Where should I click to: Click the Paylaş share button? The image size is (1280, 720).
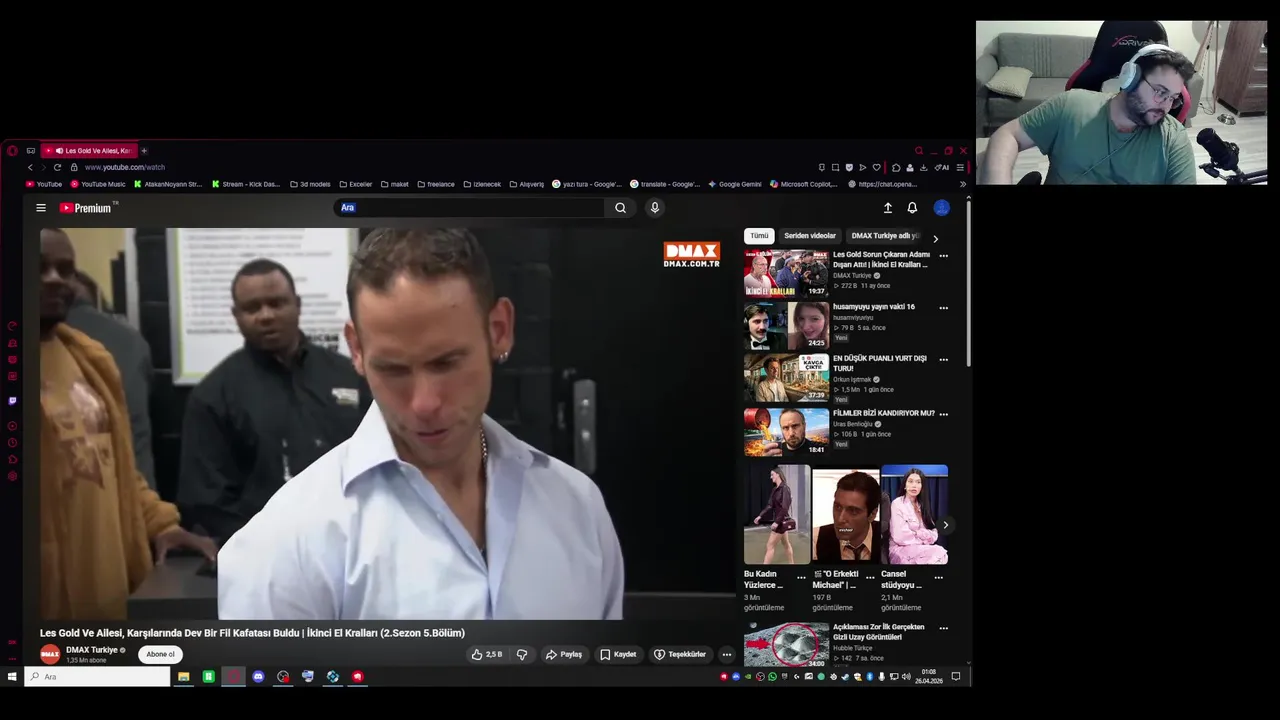pyautogui.click(x=564, y=655)
